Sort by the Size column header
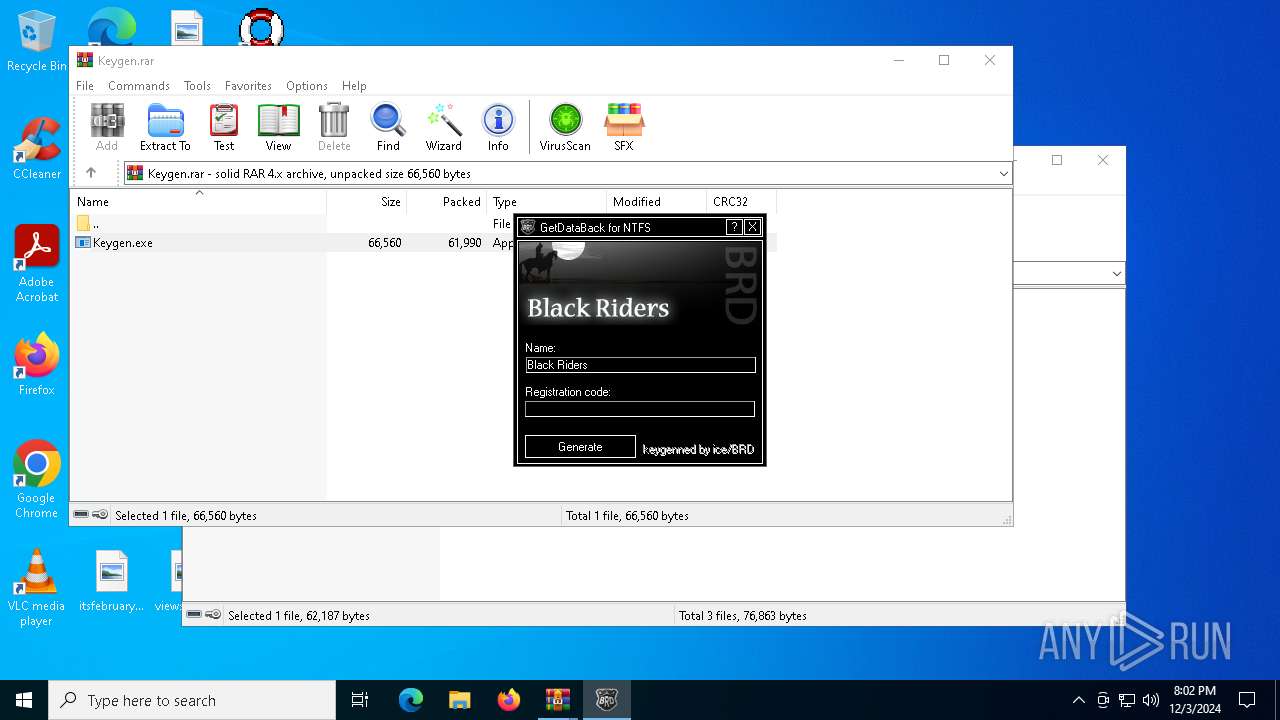The image size is (1280, 720). pos(367,201)
